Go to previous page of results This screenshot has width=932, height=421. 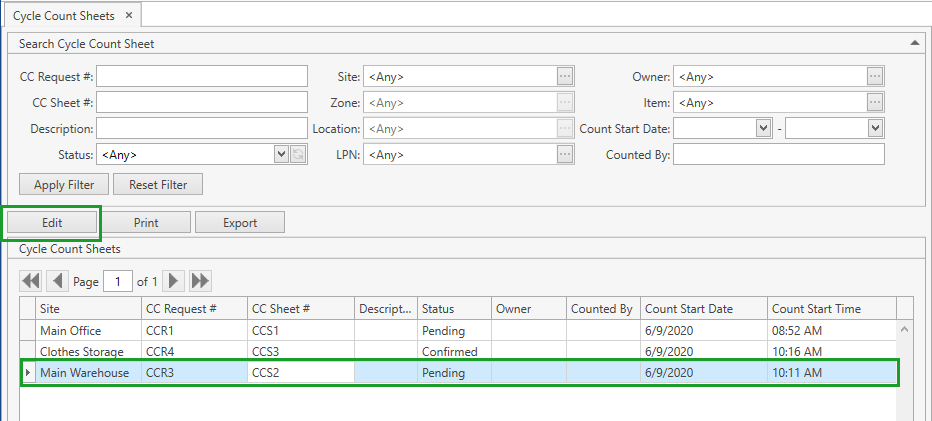57,281
